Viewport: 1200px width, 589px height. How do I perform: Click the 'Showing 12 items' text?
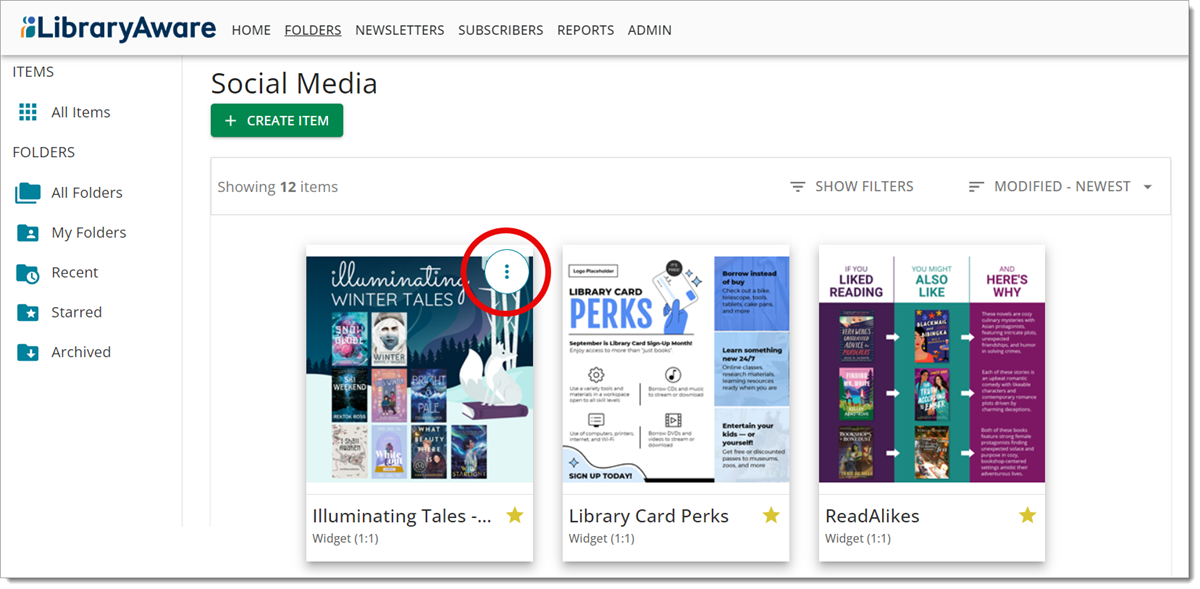point(278,187)
